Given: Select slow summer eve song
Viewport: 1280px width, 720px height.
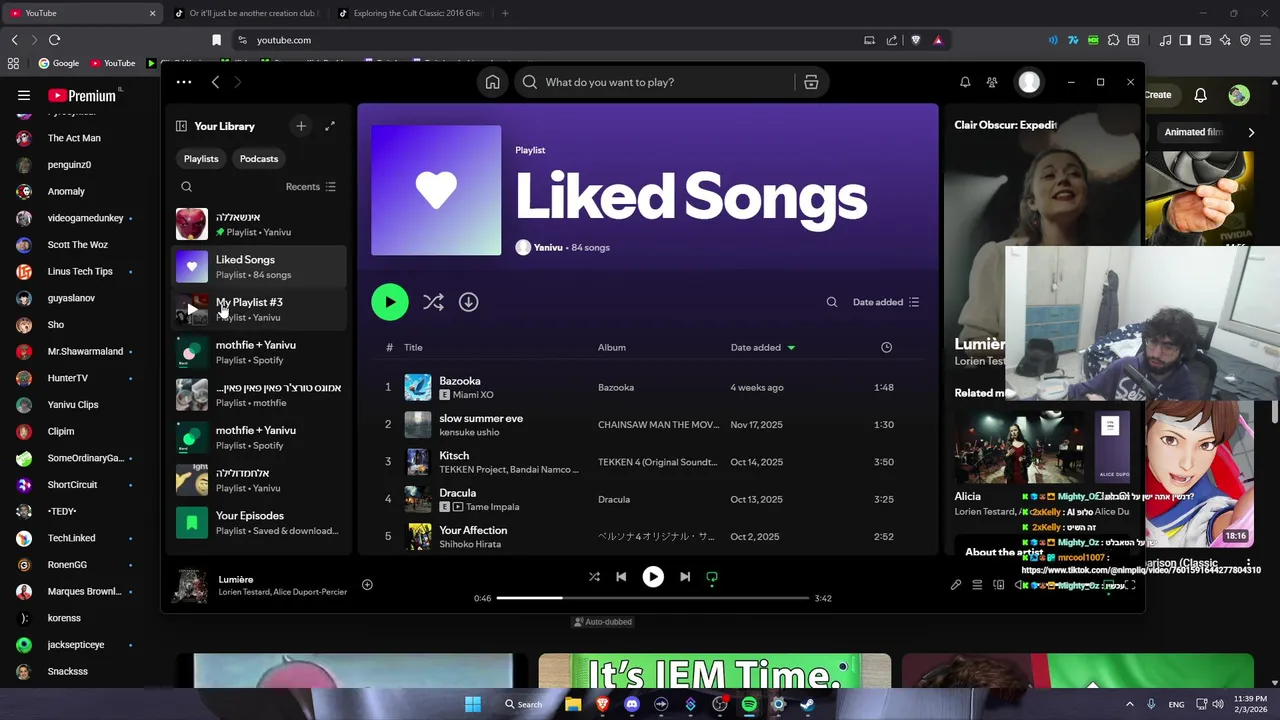Looking at the screenshot, I should tap(648, 424).
